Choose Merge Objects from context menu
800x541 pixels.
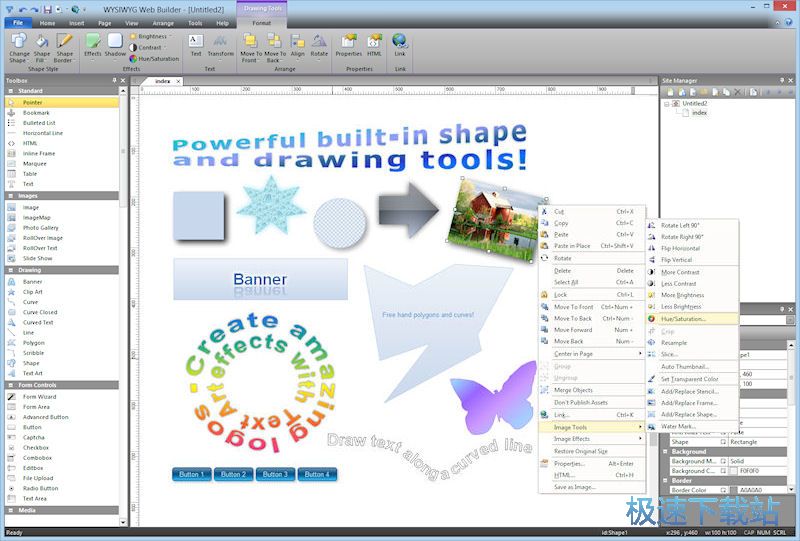click(x=592, y=390)
